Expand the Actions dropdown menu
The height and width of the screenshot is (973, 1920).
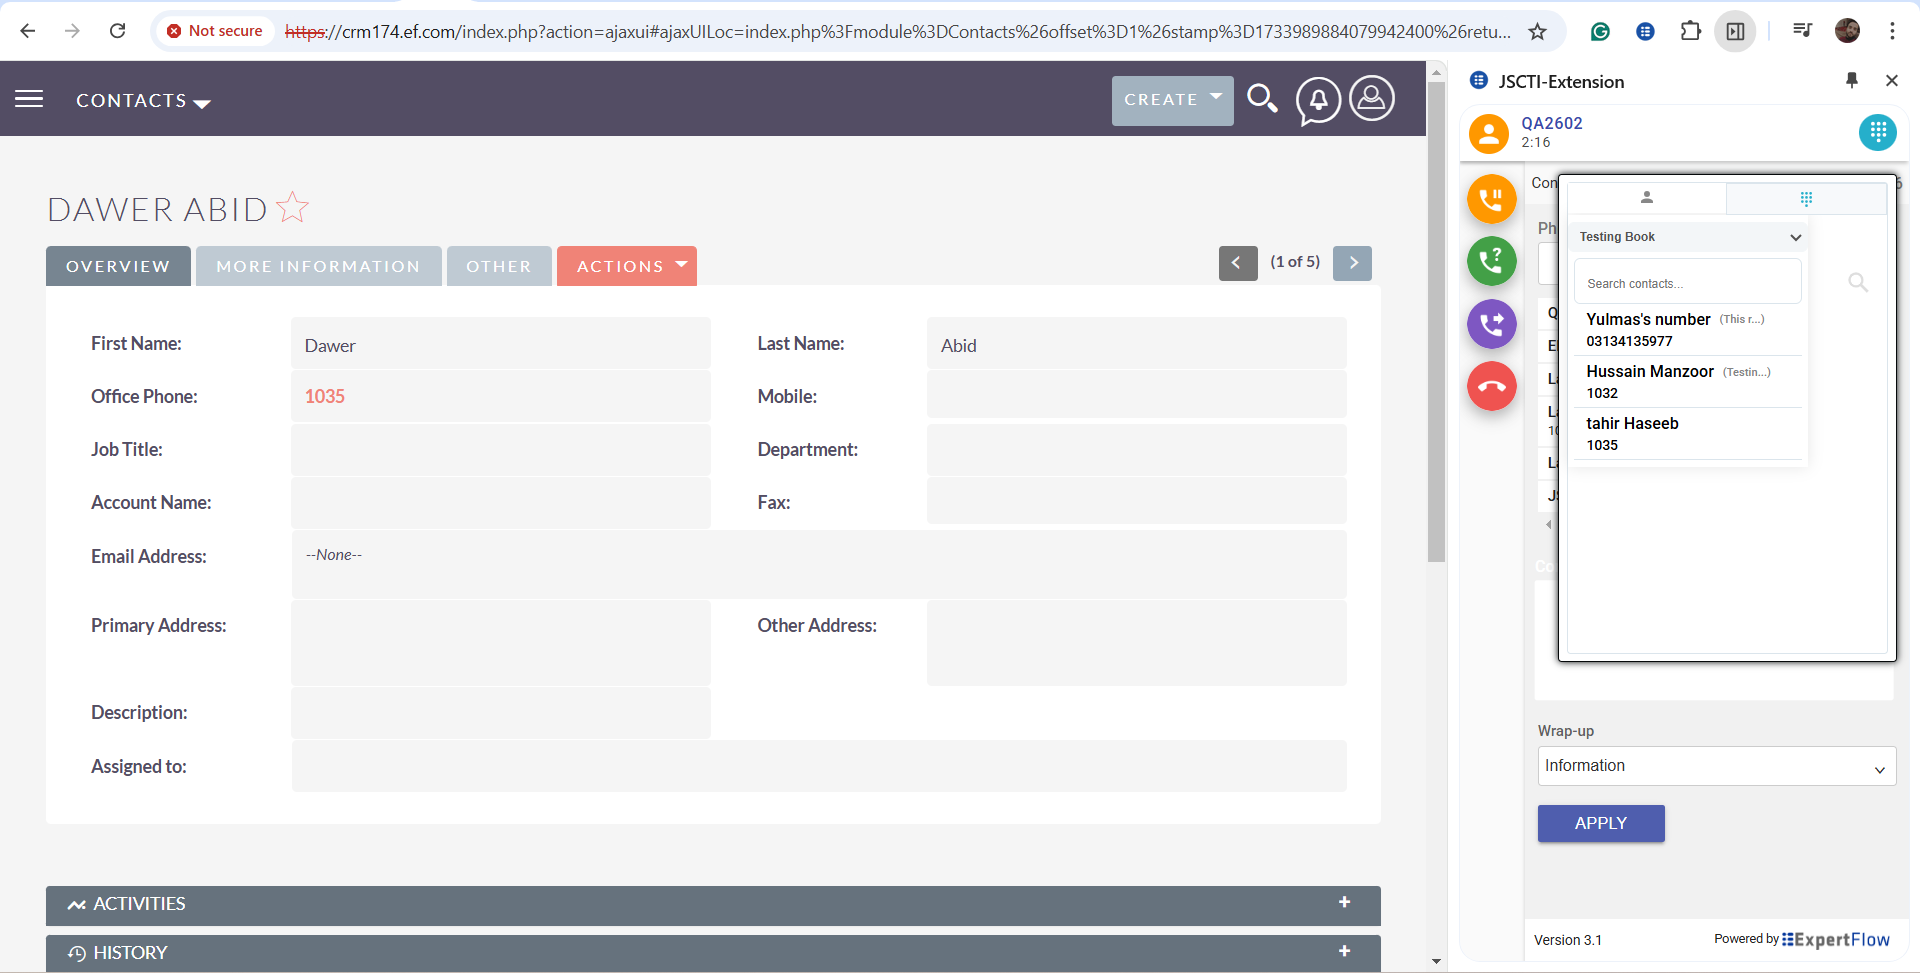626,266
